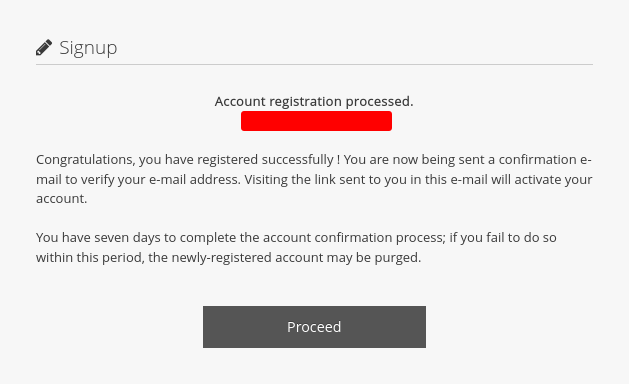Screen dimensions: 629x384
Task: Click the word 'Congratulations' in the paragraph
Action: pyautogui.click(x=84, y=160)
